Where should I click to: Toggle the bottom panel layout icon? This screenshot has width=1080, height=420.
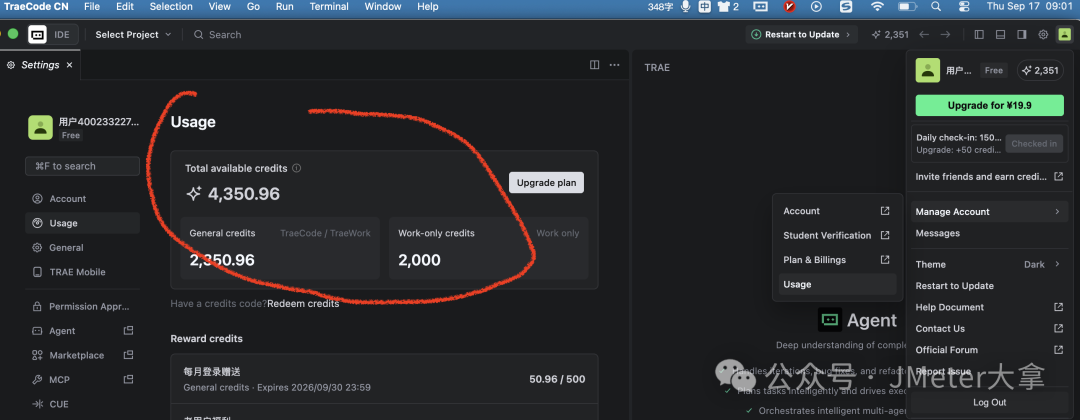click(1001, 34)
